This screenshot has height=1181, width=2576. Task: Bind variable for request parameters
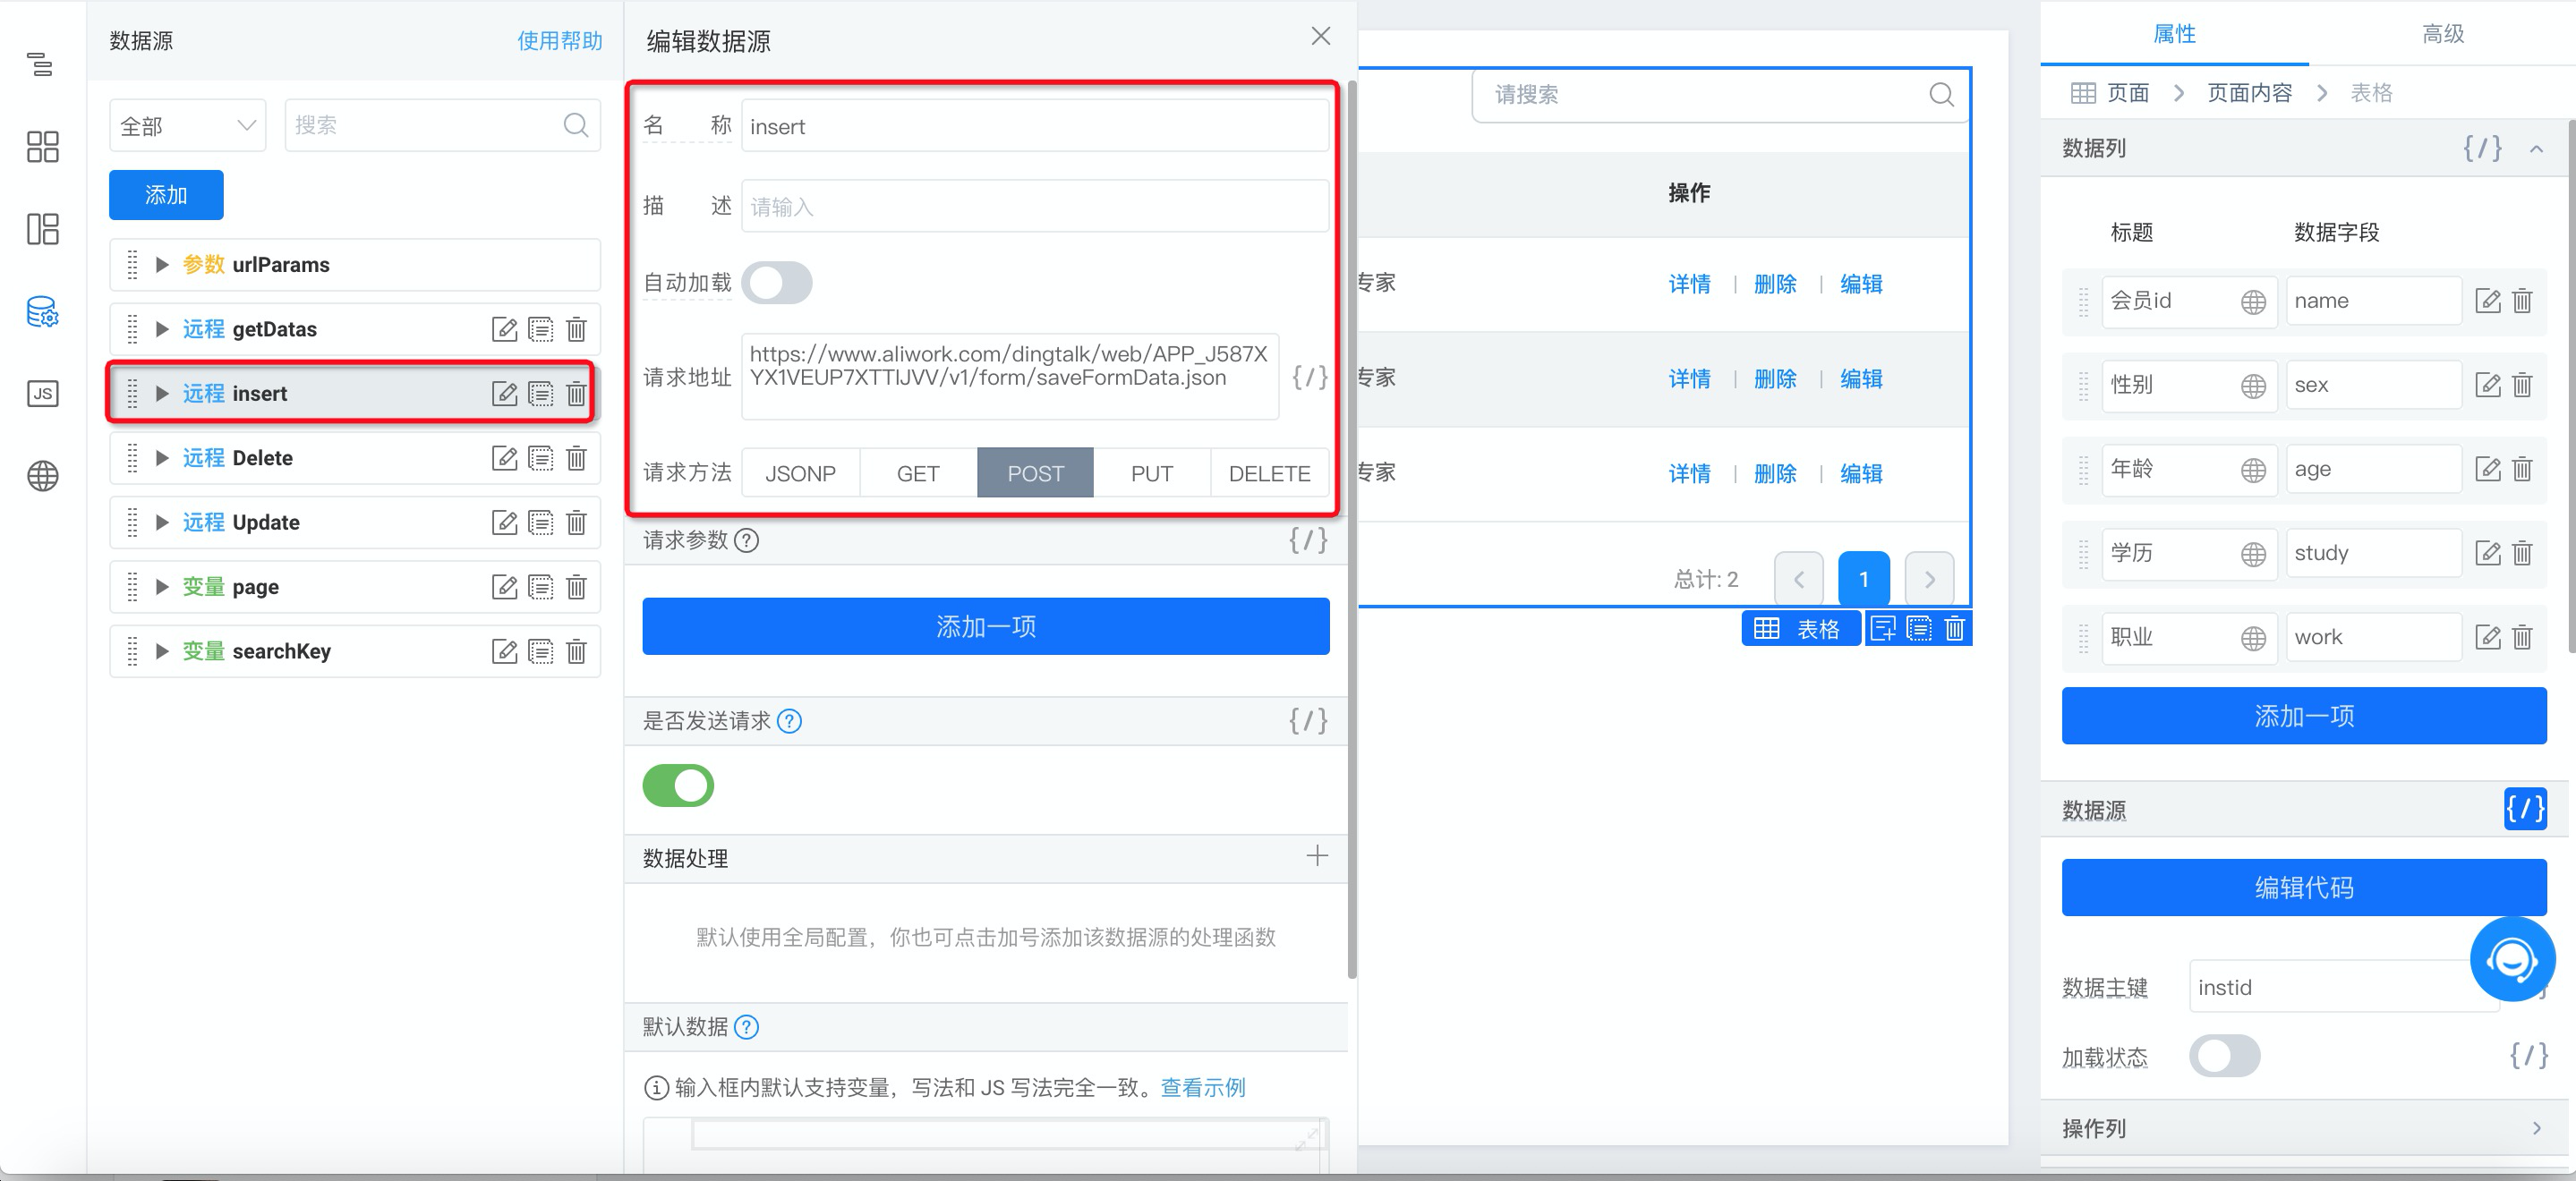point(1308,540)
